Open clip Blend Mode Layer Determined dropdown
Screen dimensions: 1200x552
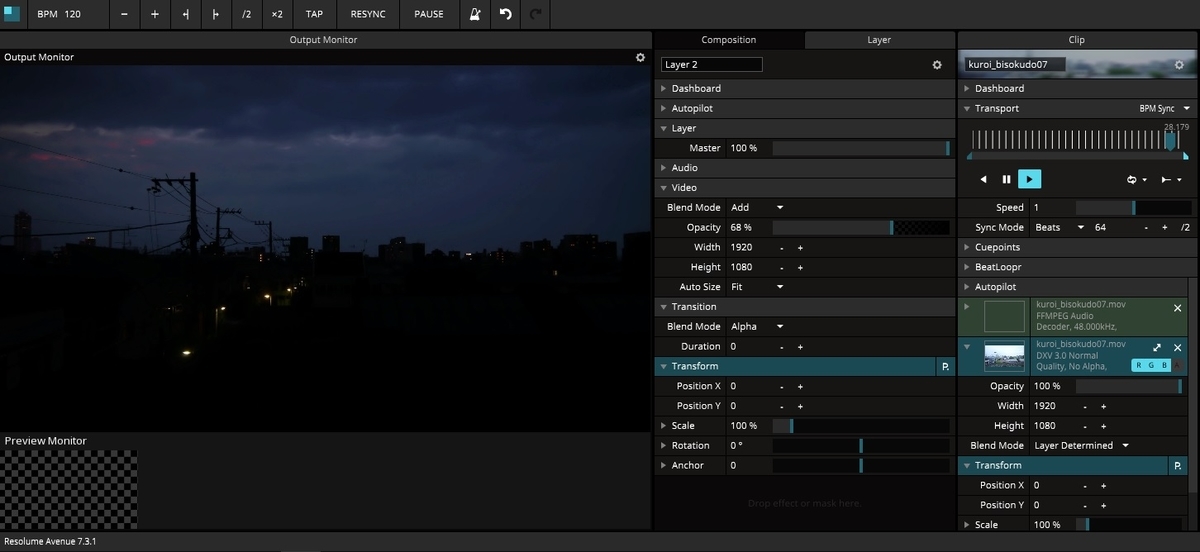[1081, 446]
